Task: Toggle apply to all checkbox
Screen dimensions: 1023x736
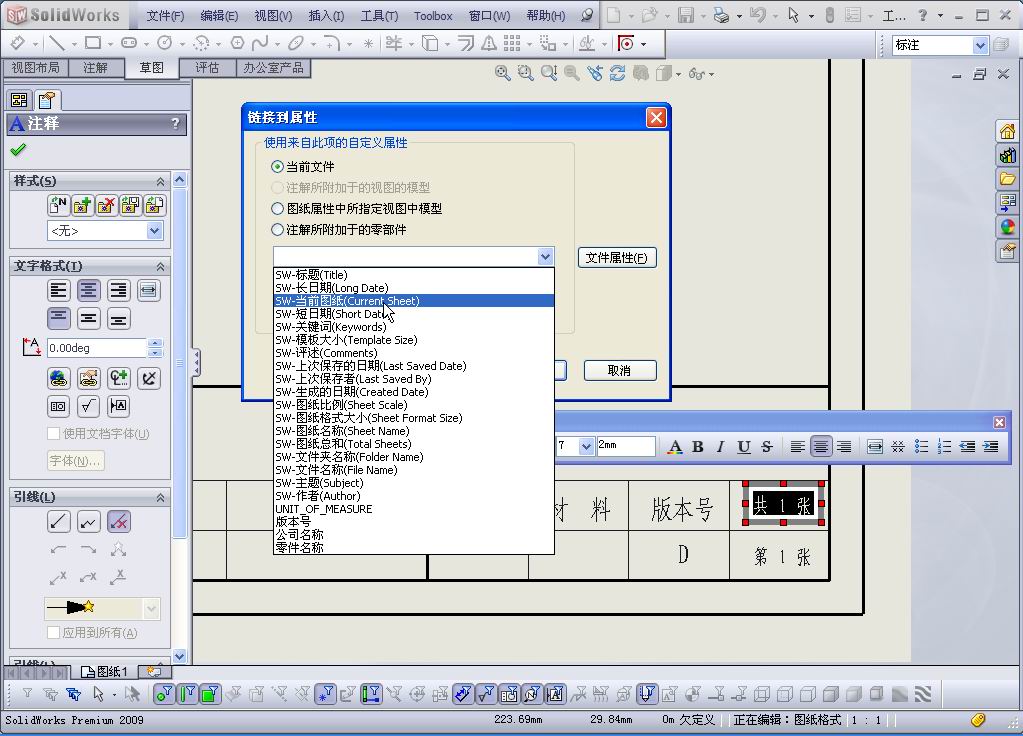Action: coord(54,632)
